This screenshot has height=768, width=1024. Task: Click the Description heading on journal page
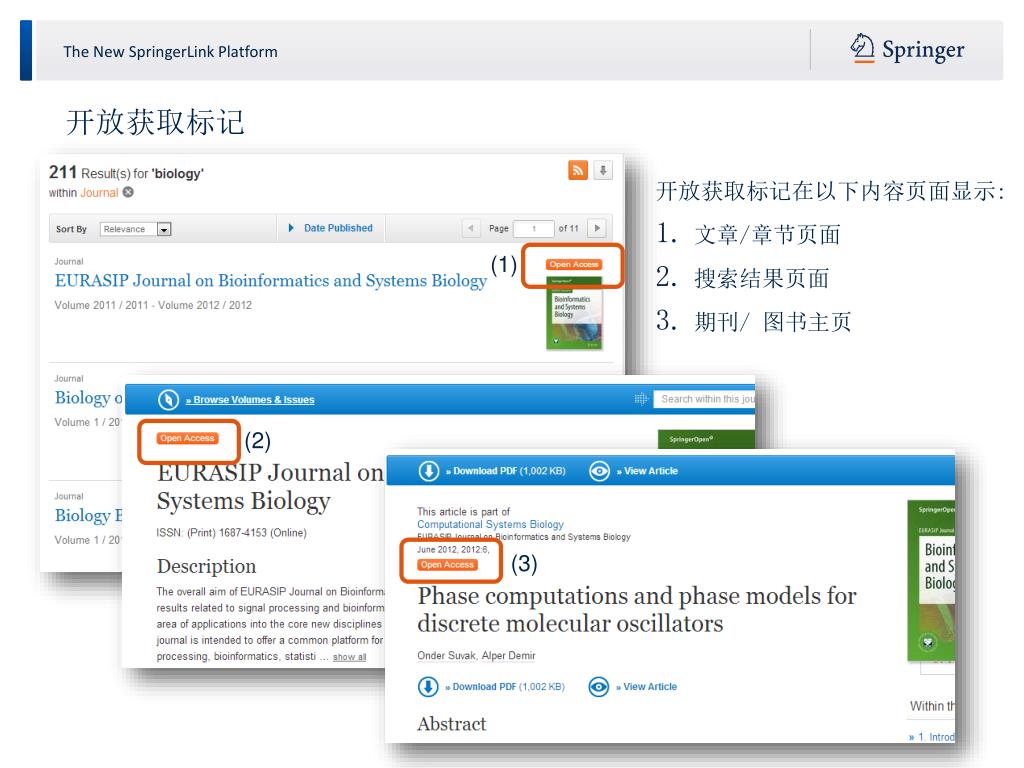pyautogui.click(x=206, y=566)
